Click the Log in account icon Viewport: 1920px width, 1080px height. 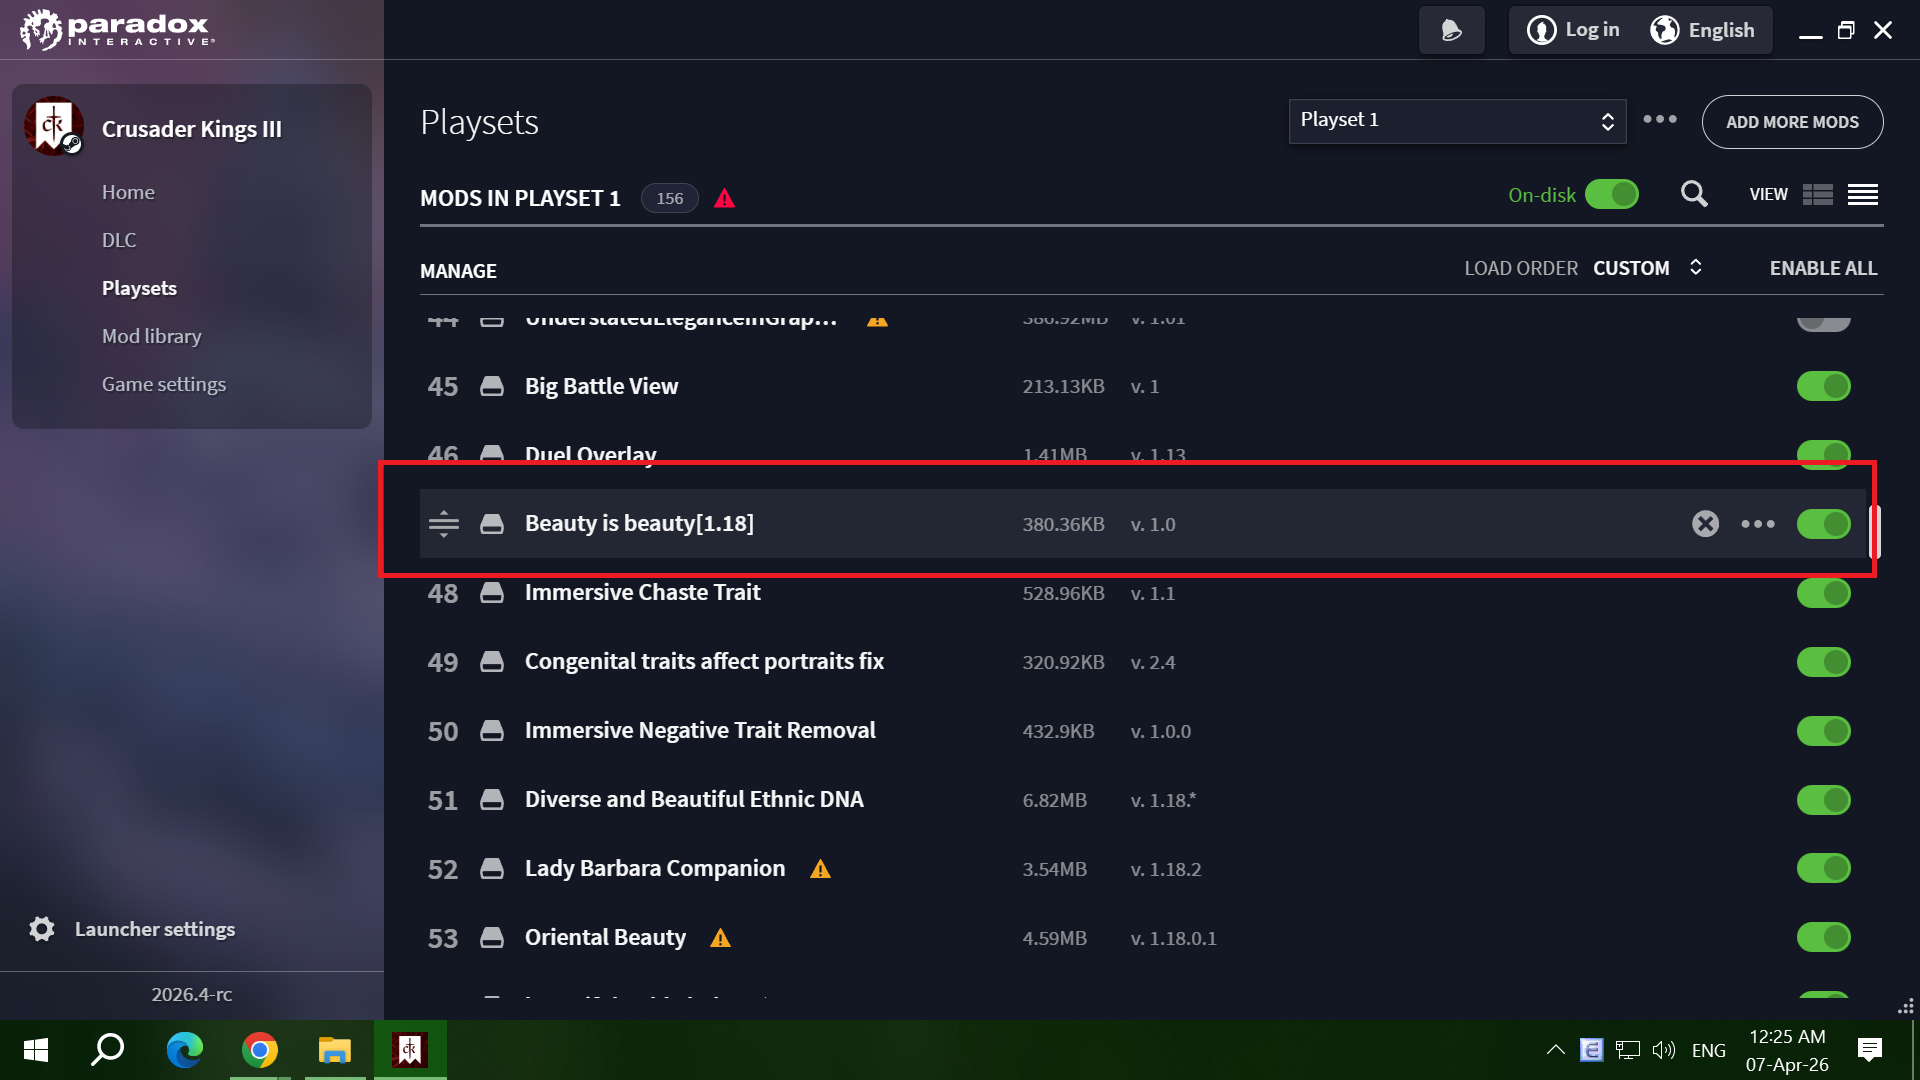[1541, 30]
